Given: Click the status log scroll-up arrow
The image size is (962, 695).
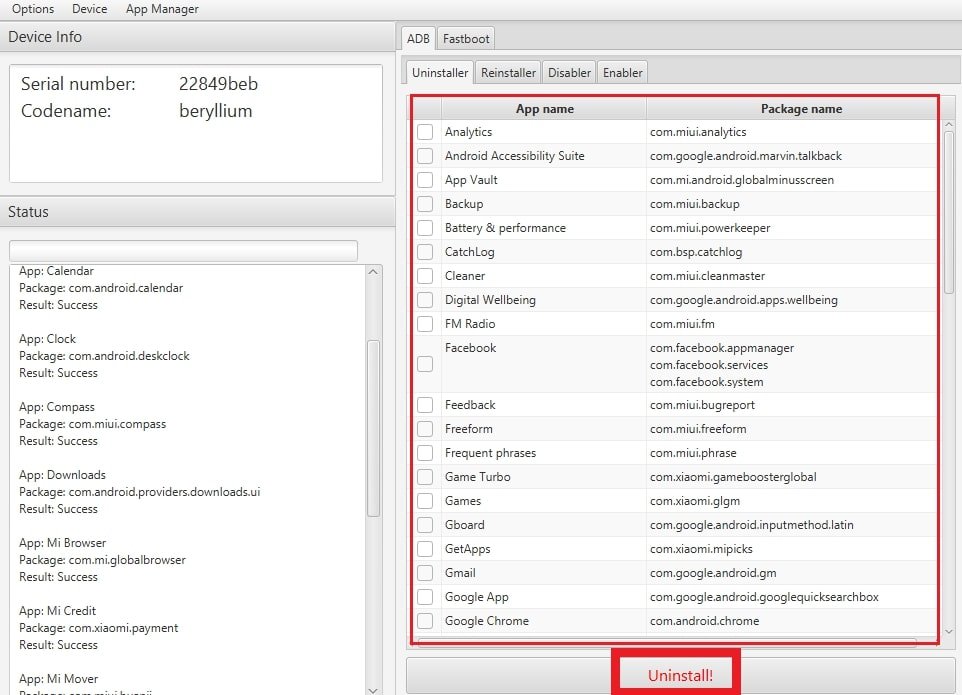Looking at the screenshot, I should 373,271.
